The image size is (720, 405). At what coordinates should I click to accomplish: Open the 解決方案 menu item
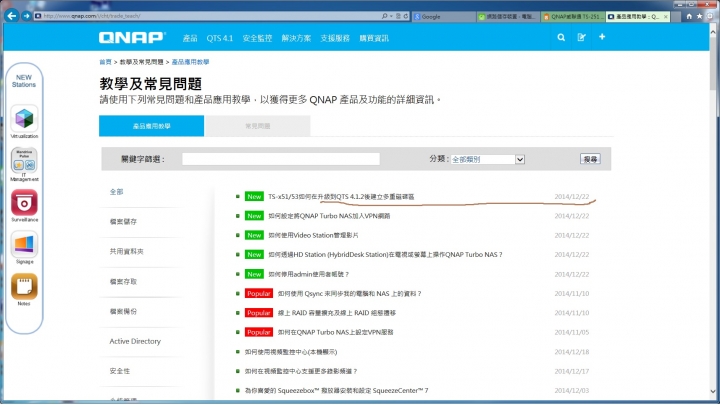pos(296,38)
